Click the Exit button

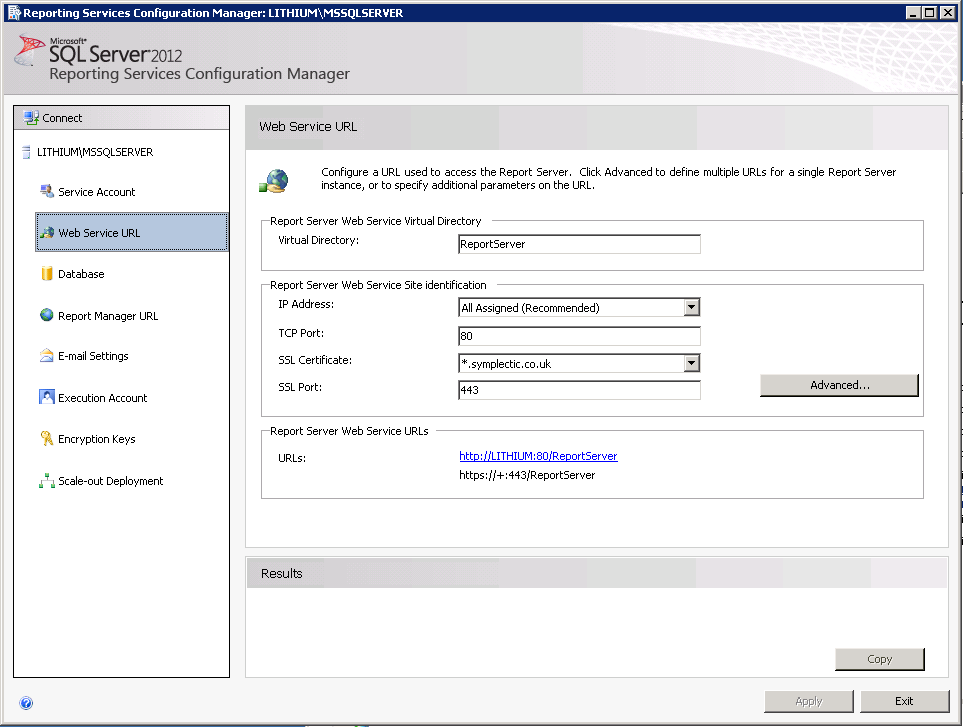904,701
